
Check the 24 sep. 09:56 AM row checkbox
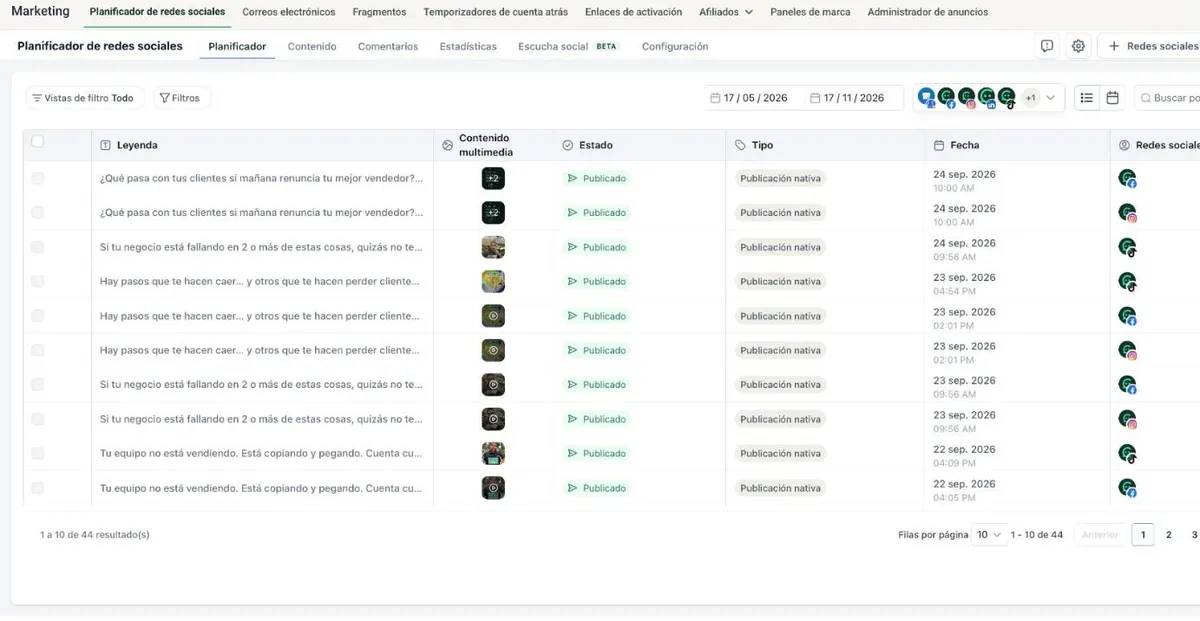(38, 247)
